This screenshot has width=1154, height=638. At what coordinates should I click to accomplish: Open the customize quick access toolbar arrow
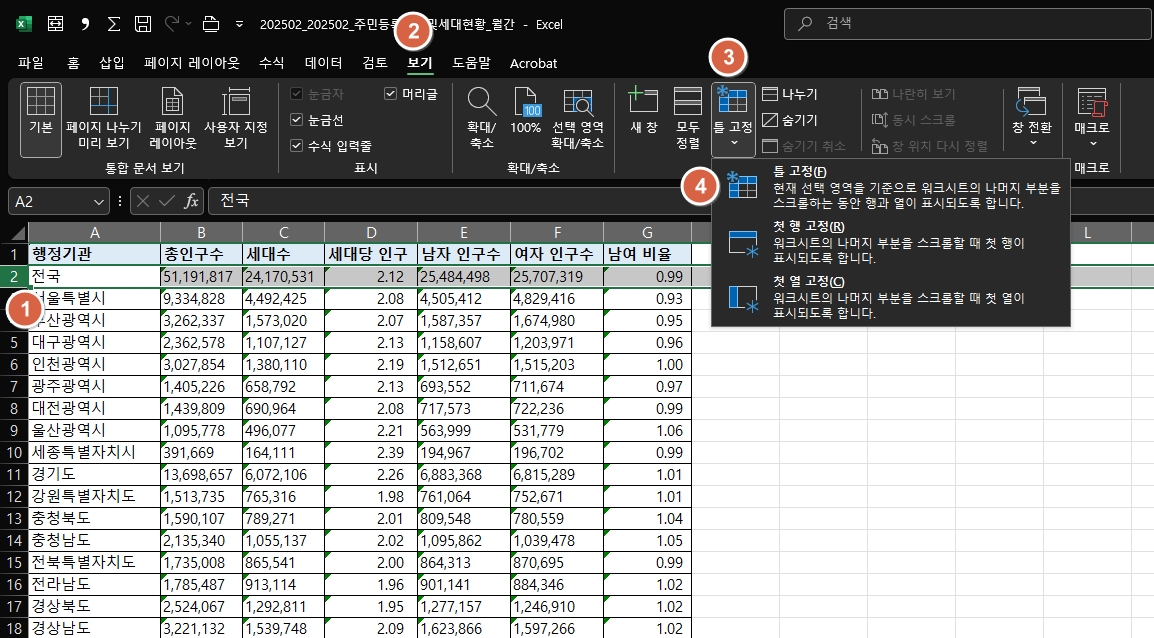pyautogui.click(x=239, y=24)
